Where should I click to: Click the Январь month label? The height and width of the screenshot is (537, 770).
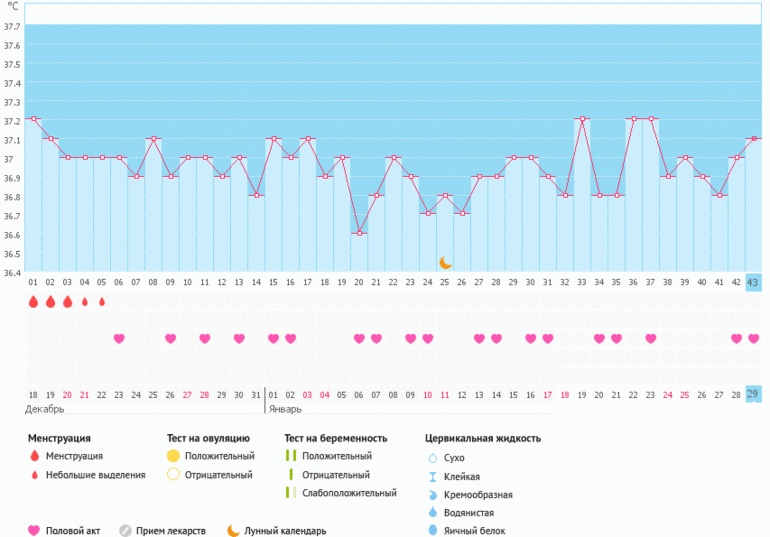pos(283,410)
